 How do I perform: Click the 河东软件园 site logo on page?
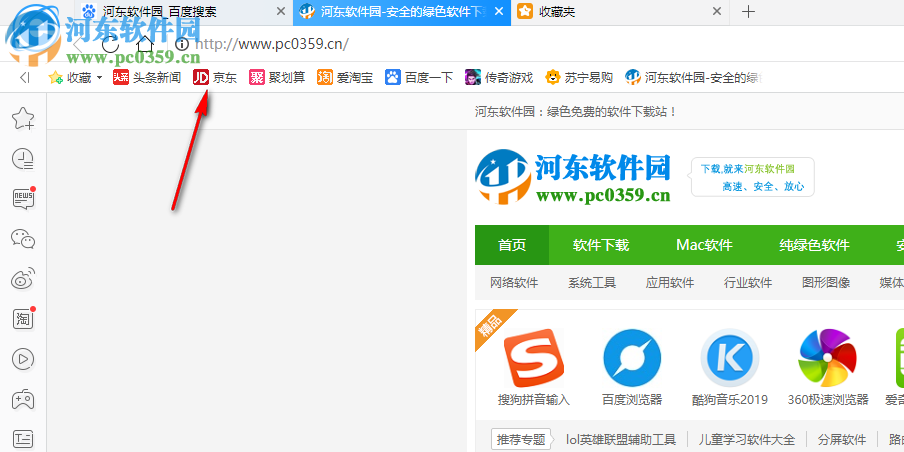tap(573, 177)
